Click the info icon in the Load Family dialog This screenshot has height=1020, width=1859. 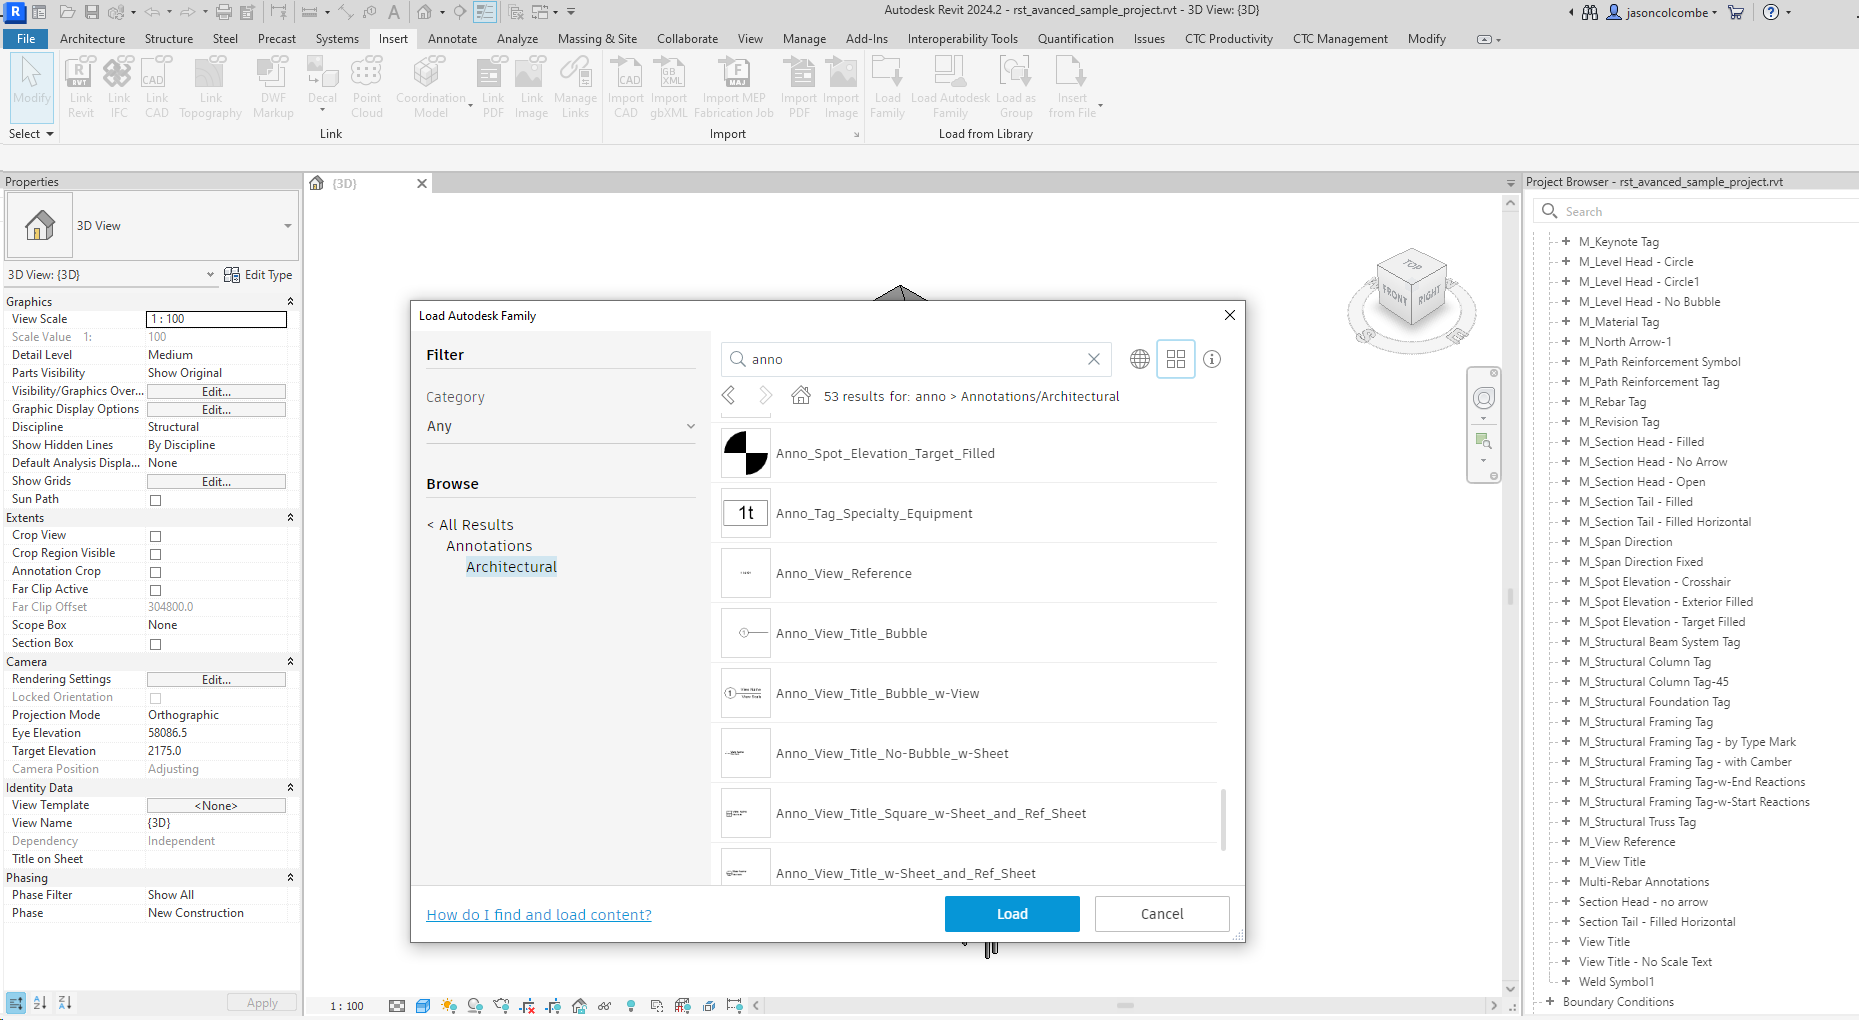[1211, 359]
